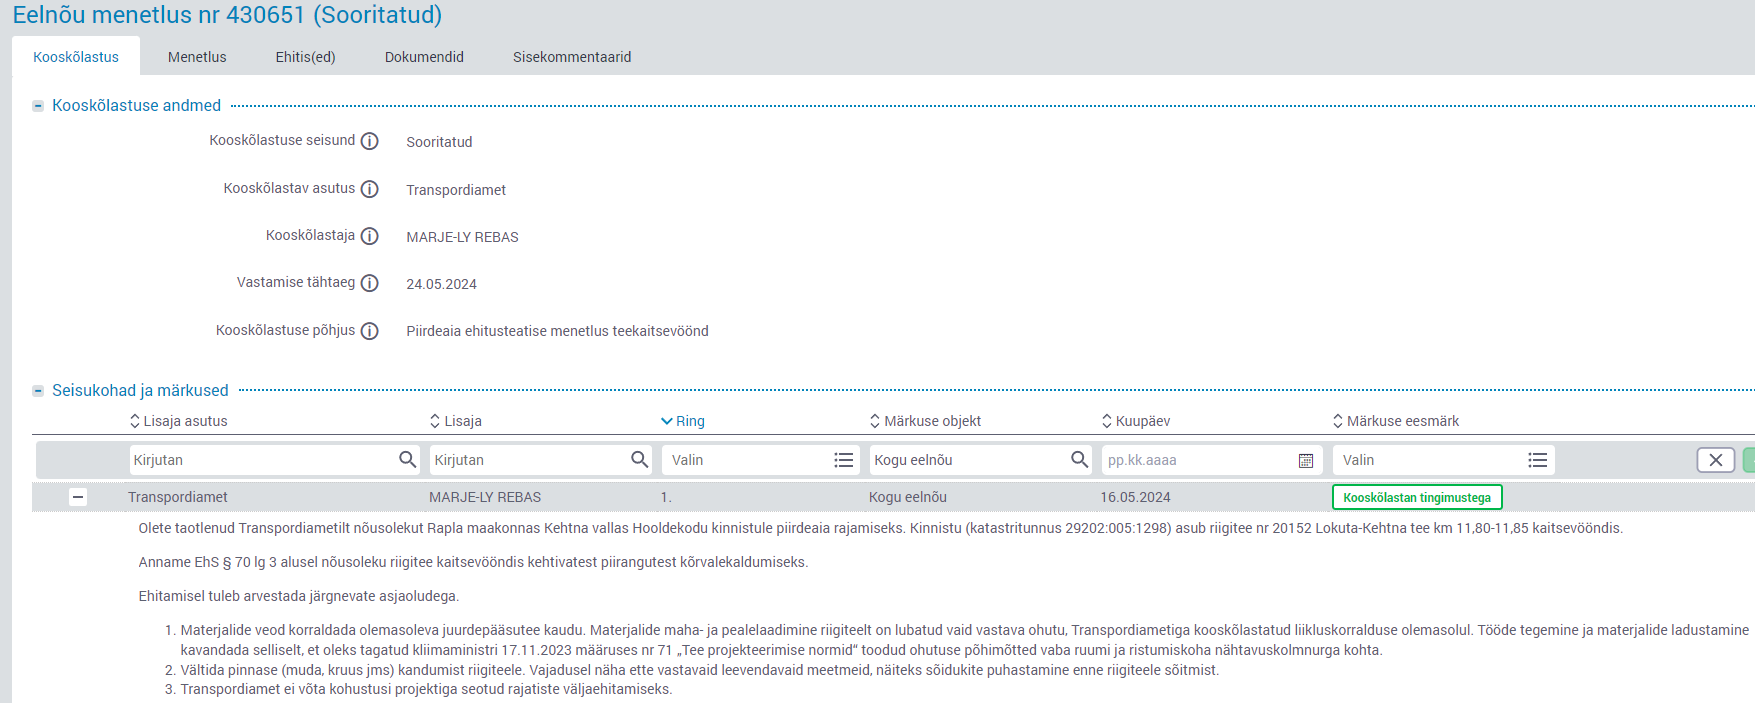Open the Dokumendid tab
The width and height of the screenshot is (1755, 703).
tap(424, 57)
